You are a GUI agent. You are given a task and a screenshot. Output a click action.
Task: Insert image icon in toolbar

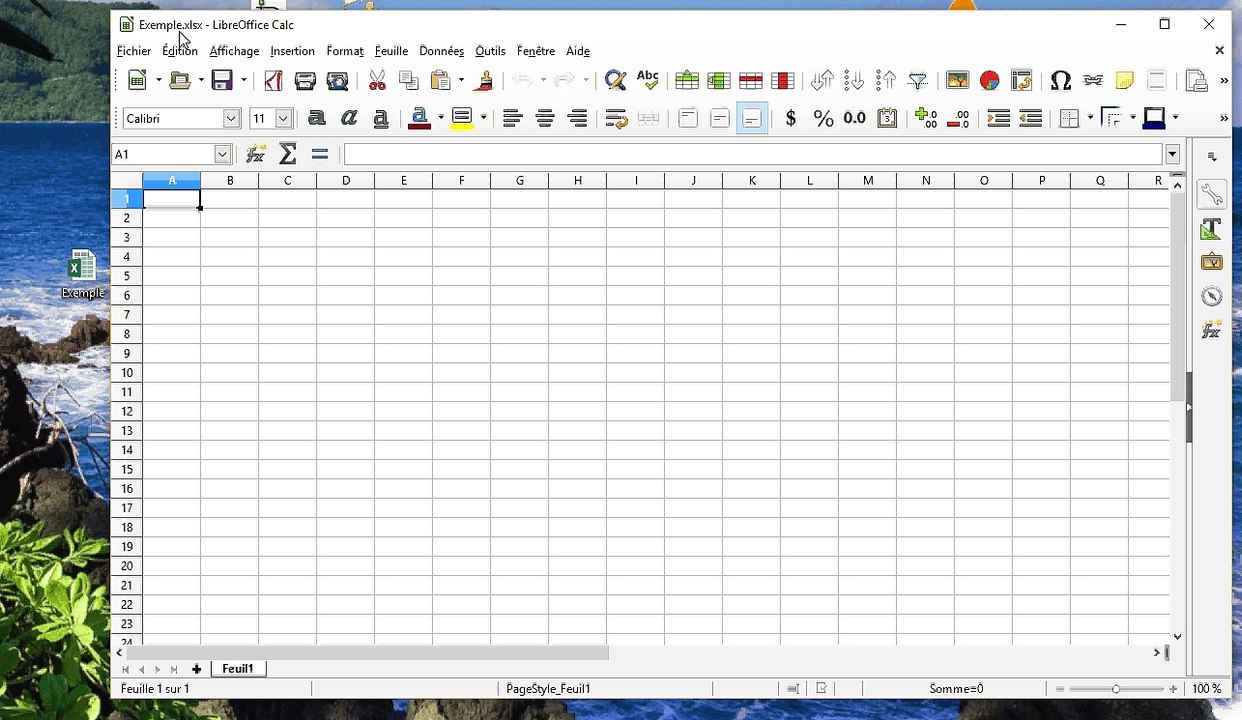[x=957, y=81]
